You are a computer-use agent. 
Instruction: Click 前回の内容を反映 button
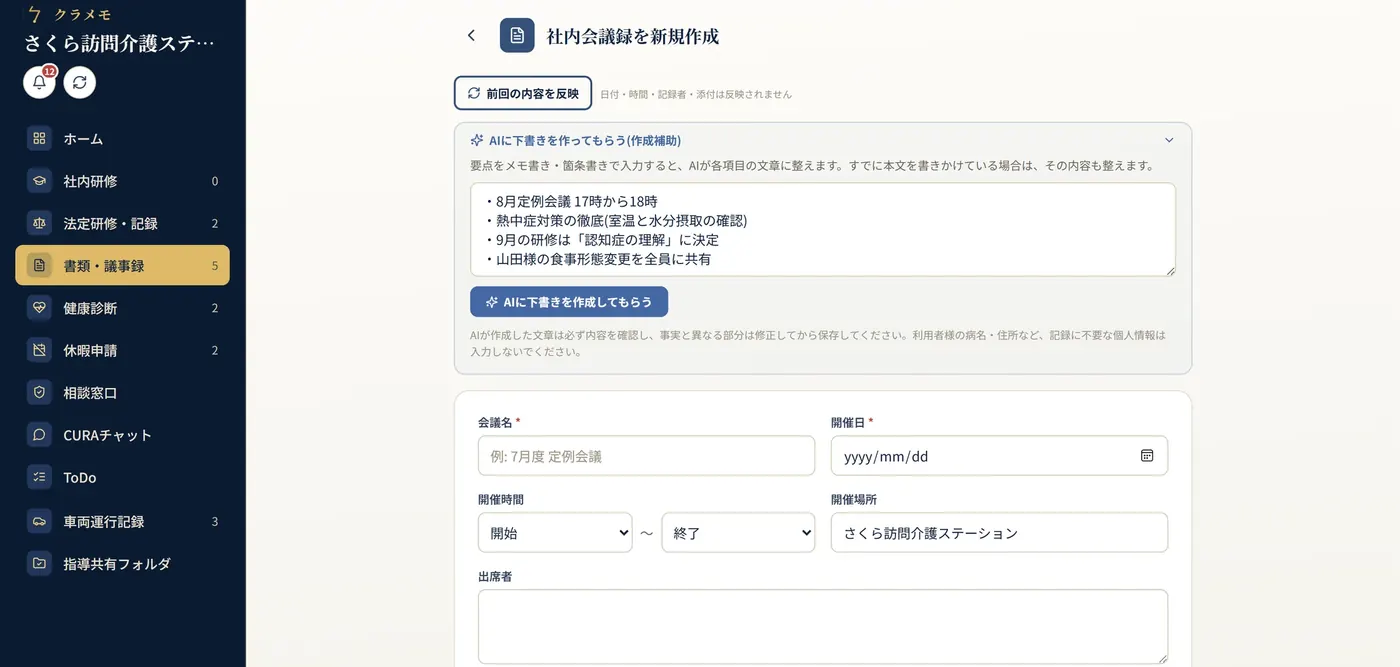(523, 93)
